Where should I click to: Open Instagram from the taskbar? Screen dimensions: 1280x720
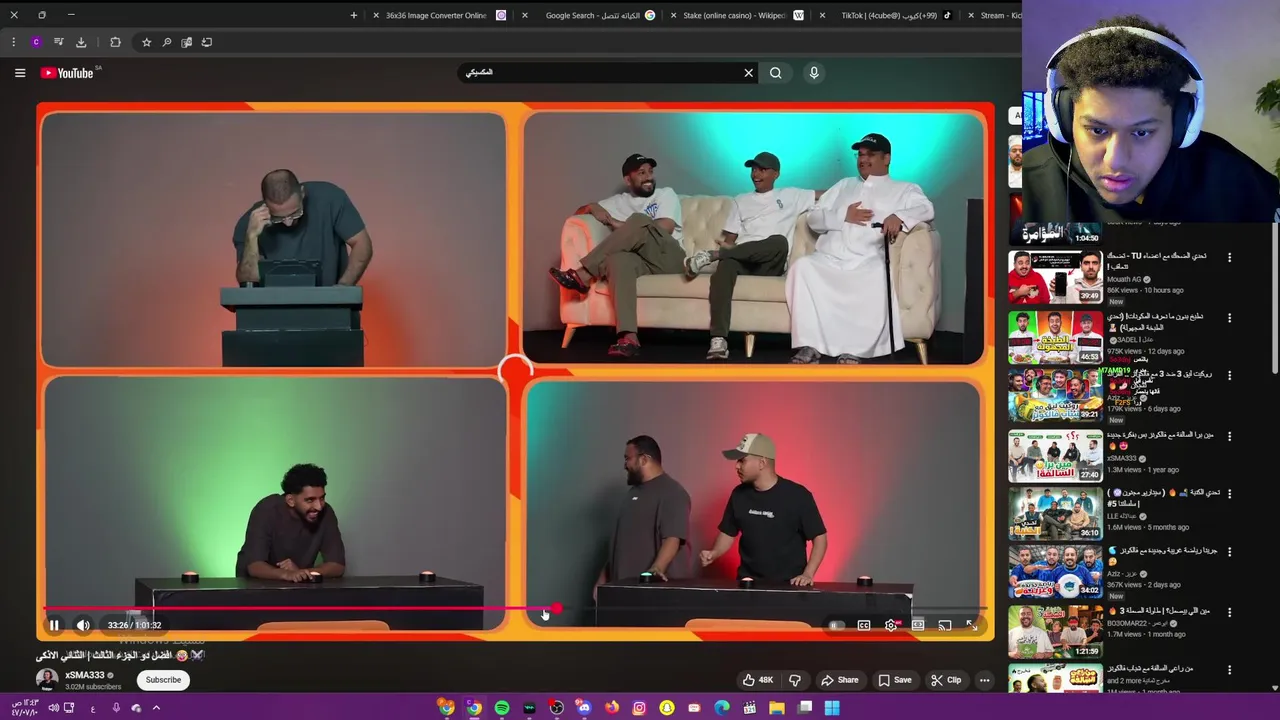[x=639, y=708]
